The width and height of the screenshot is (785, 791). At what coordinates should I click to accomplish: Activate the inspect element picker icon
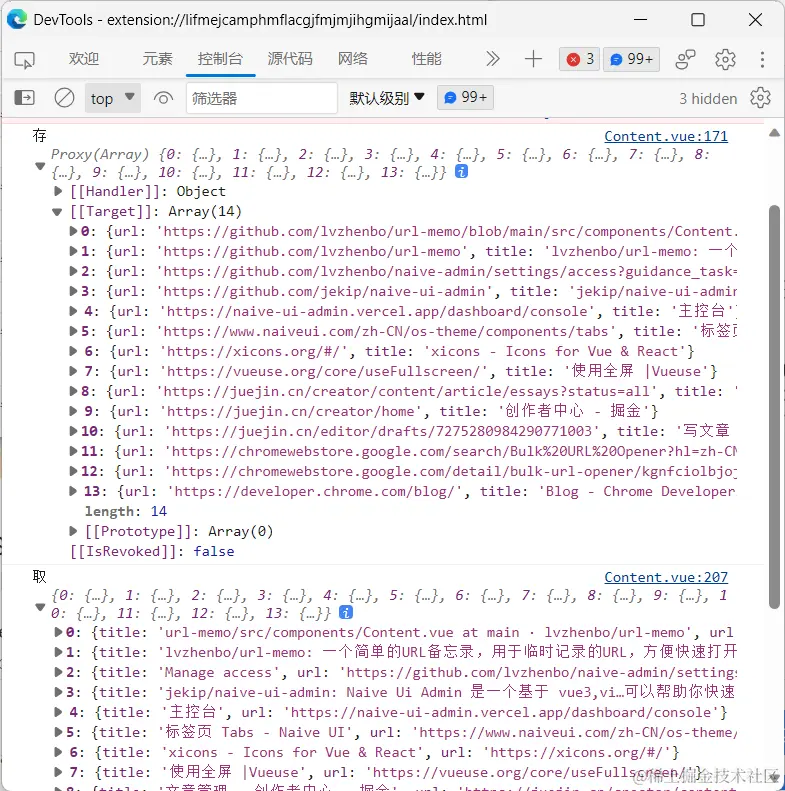point(24,60)
